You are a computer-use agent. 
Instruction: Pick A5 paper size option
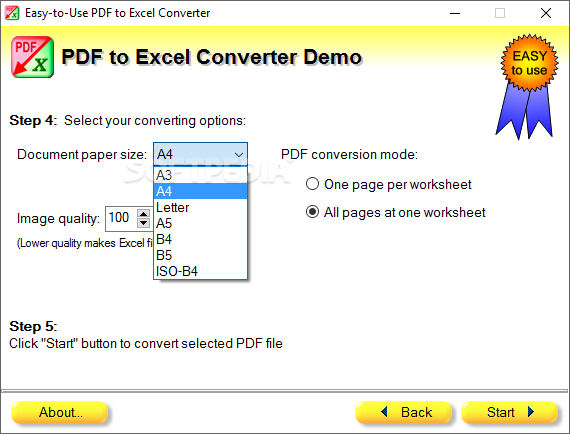pyautogui.click(x=200, y=223)
